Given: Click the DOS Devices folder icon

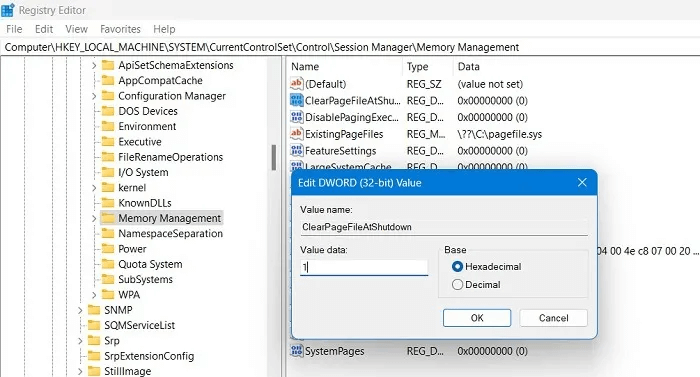Looking at the screenshot, I should [x=108, y=111].
